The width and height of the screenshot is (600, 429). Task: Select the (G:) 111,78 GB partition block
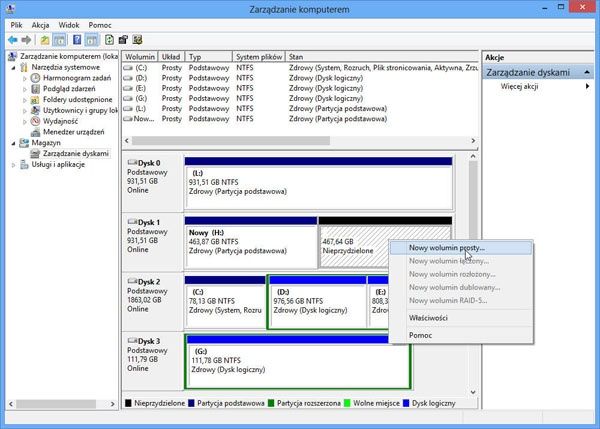tap(298, 362)
